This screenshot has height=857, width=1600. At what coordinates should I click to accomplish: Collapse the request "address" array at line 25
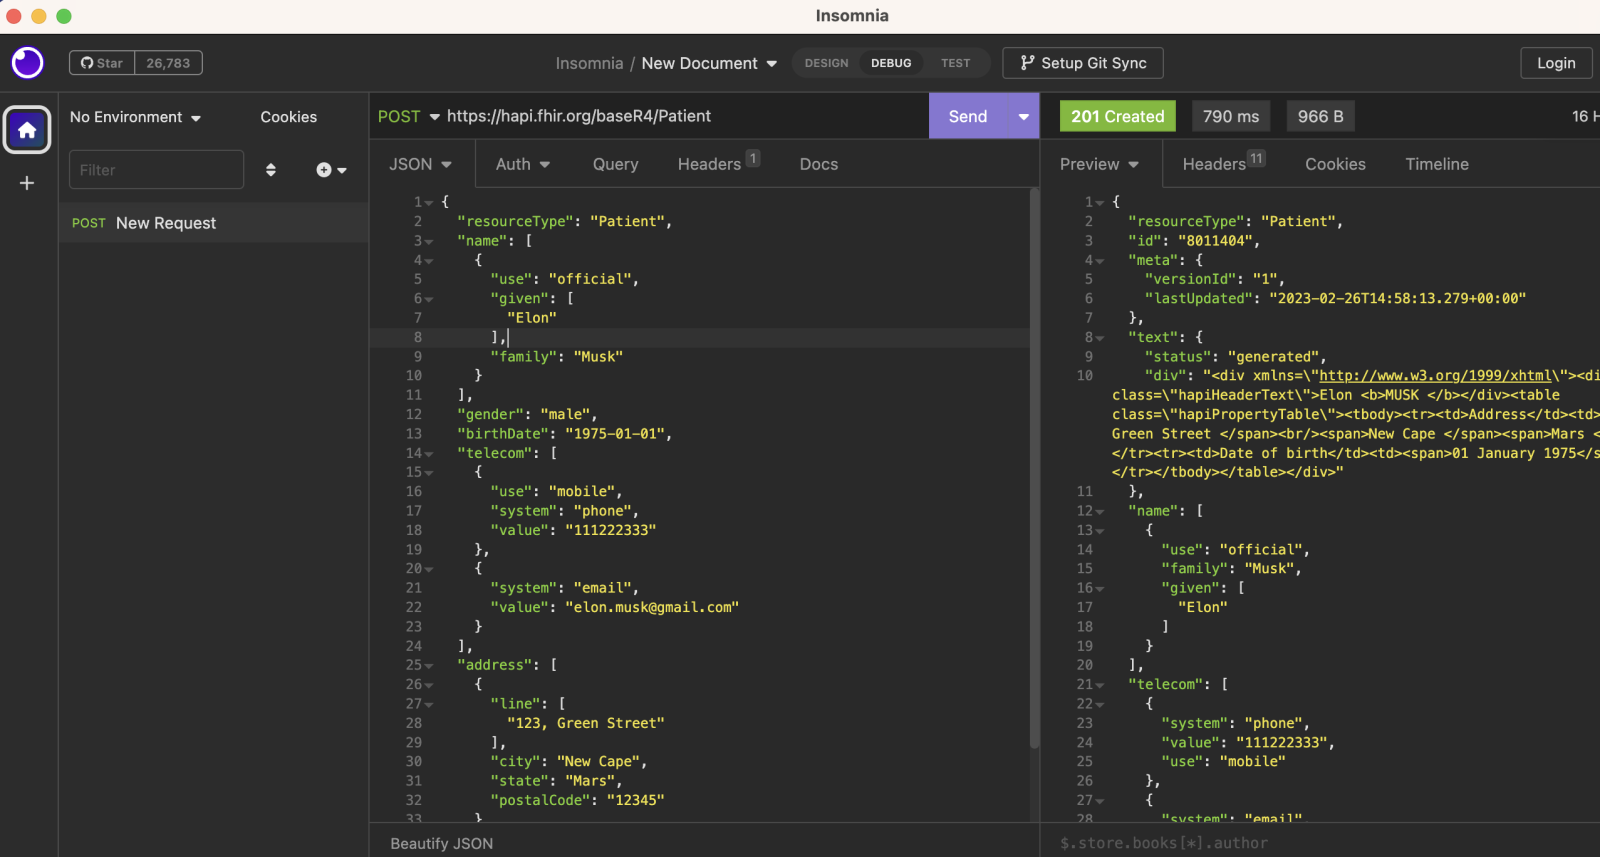tap(429, 666)
